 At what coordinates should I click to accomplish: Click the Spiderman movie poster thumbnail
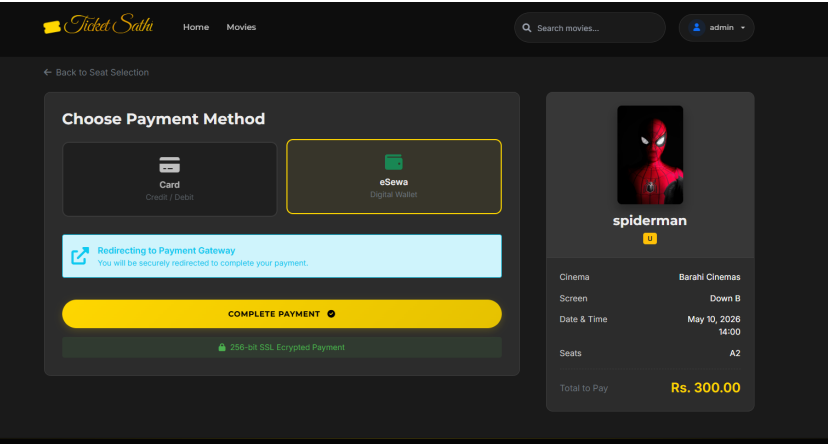[x=650, y=155]
